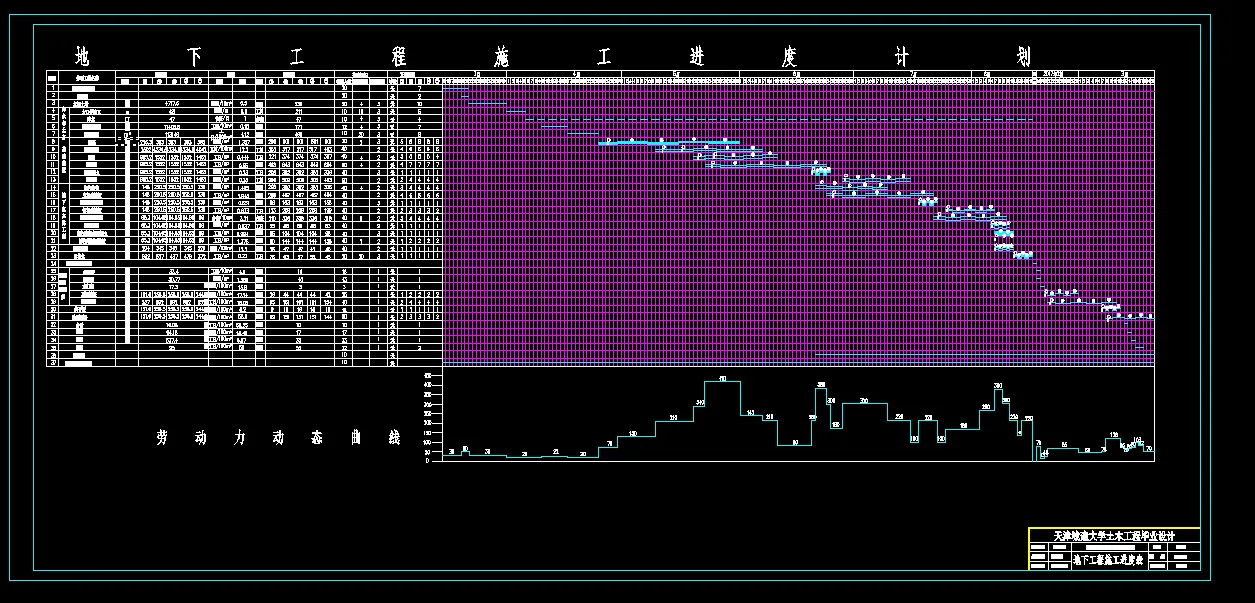
Task: Click the title character '下'
Action: (194, 56)
